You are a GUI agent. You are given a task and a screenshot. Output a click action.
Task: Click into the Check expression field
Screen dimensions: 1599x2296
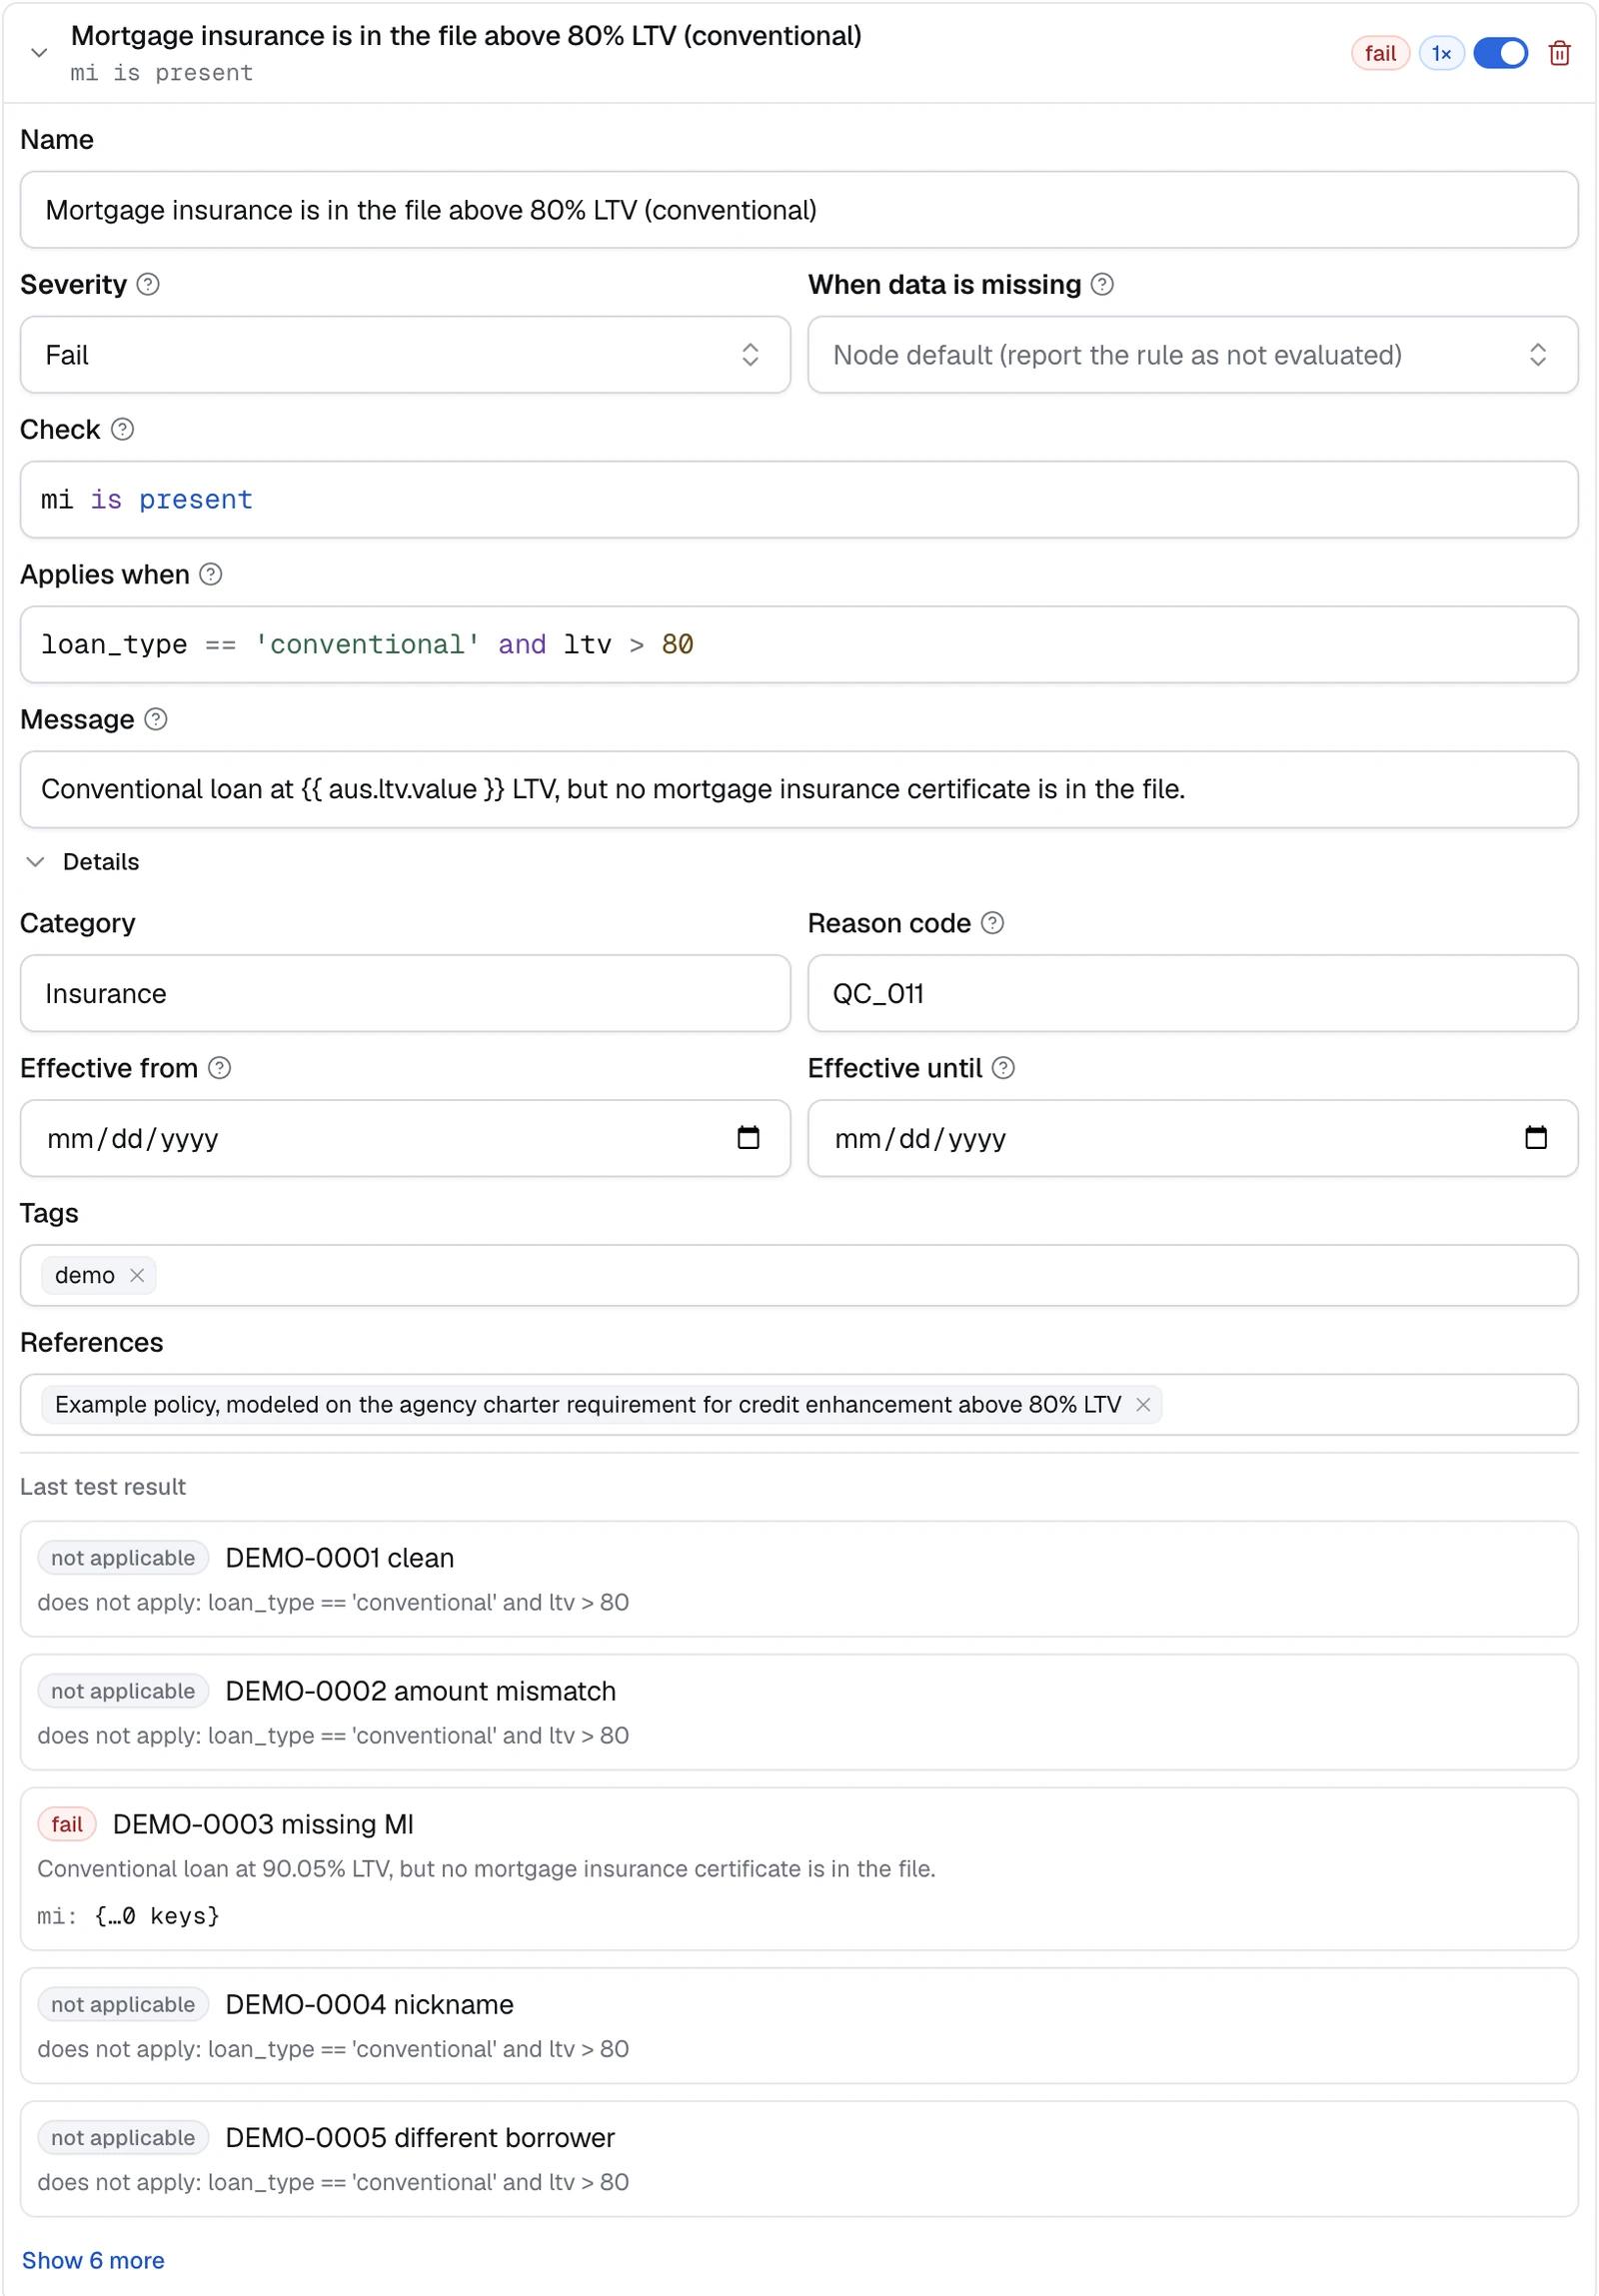[x=799, y=500]
